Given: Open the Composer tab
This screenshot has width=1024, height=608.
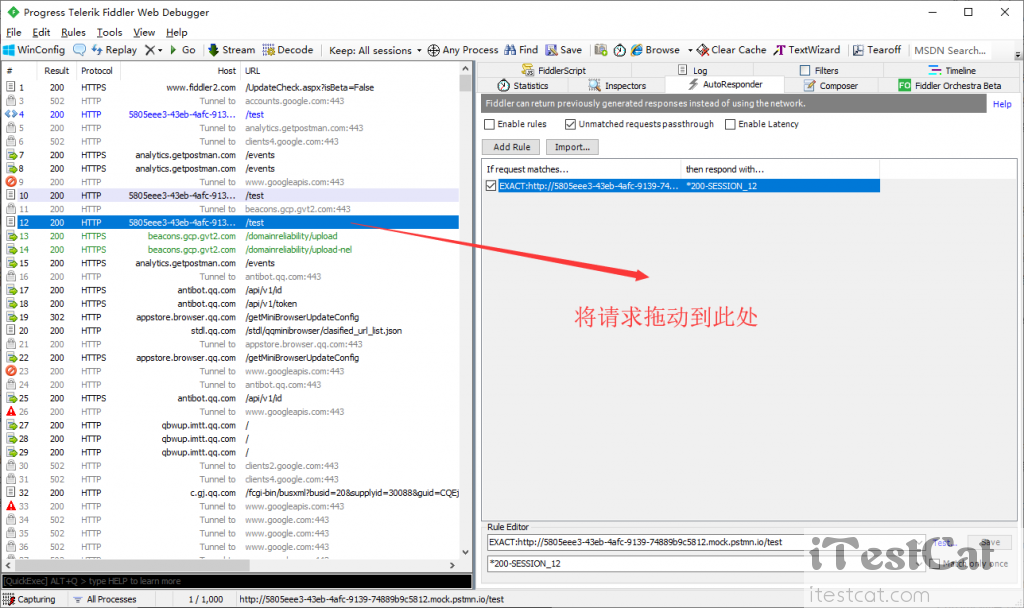Looking at the screenshot, I should [831, 86].
